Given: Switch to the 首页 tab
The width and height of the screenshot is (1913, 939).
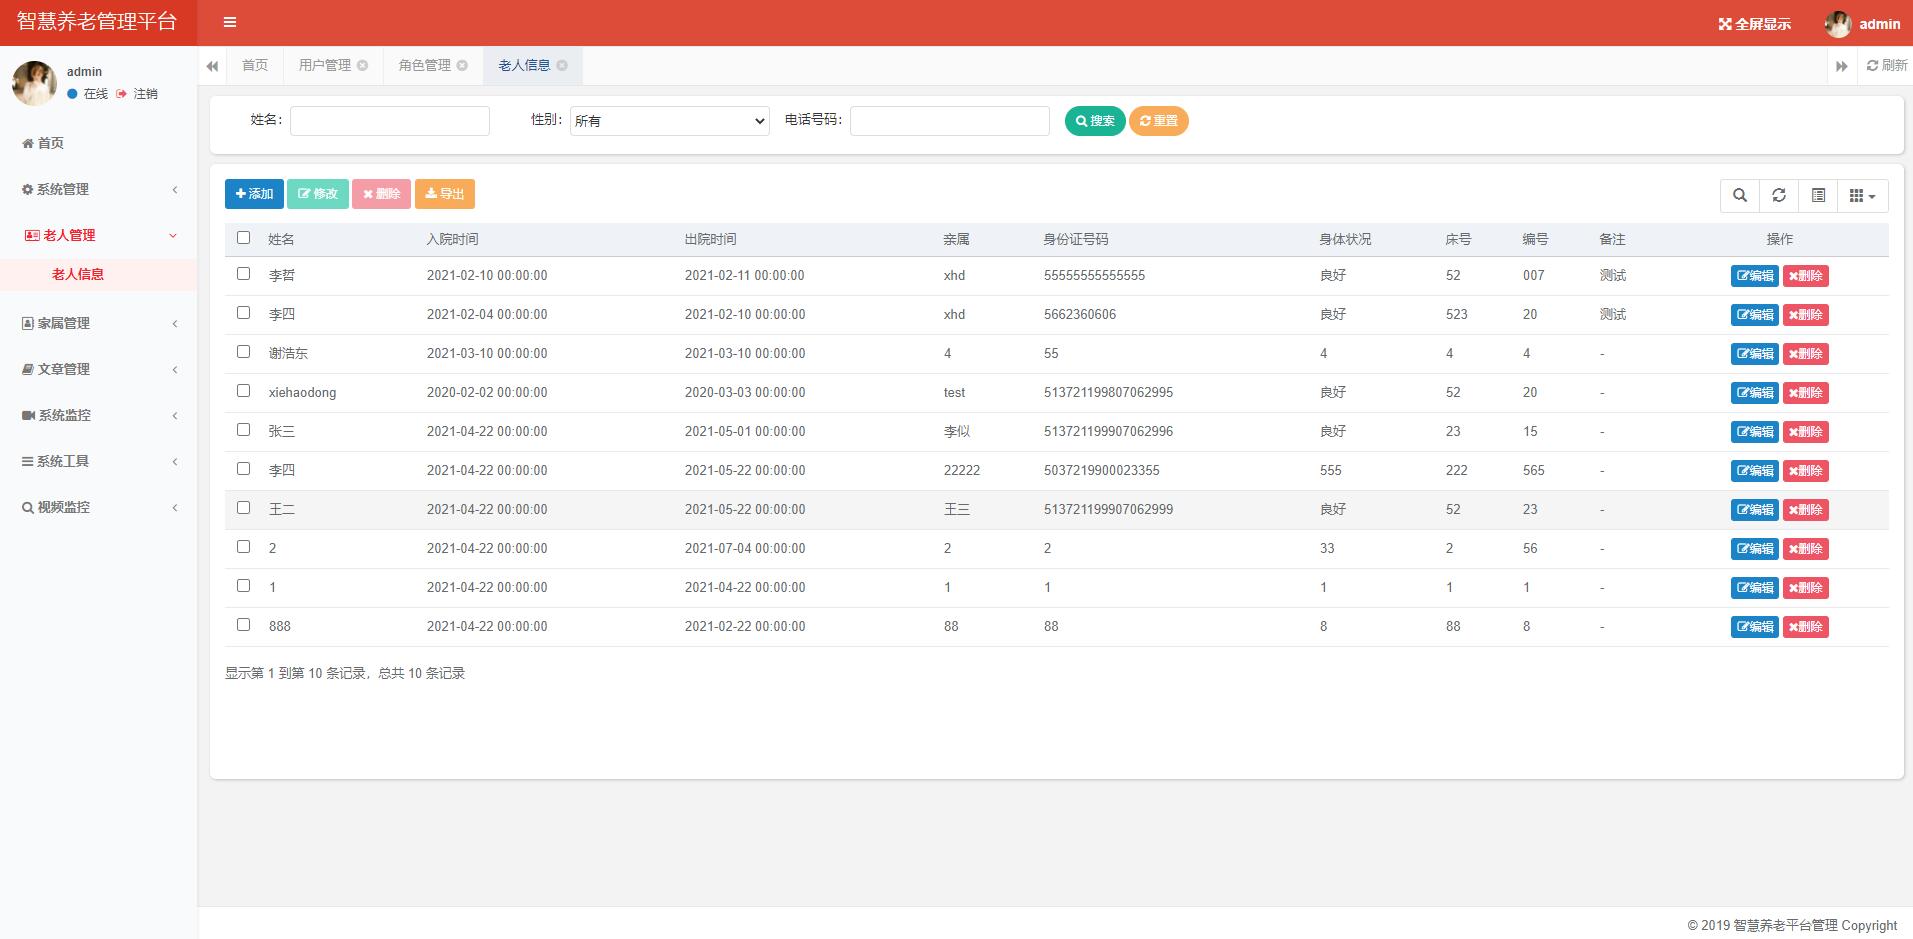Looking at the screenshot, I should 255,65.
